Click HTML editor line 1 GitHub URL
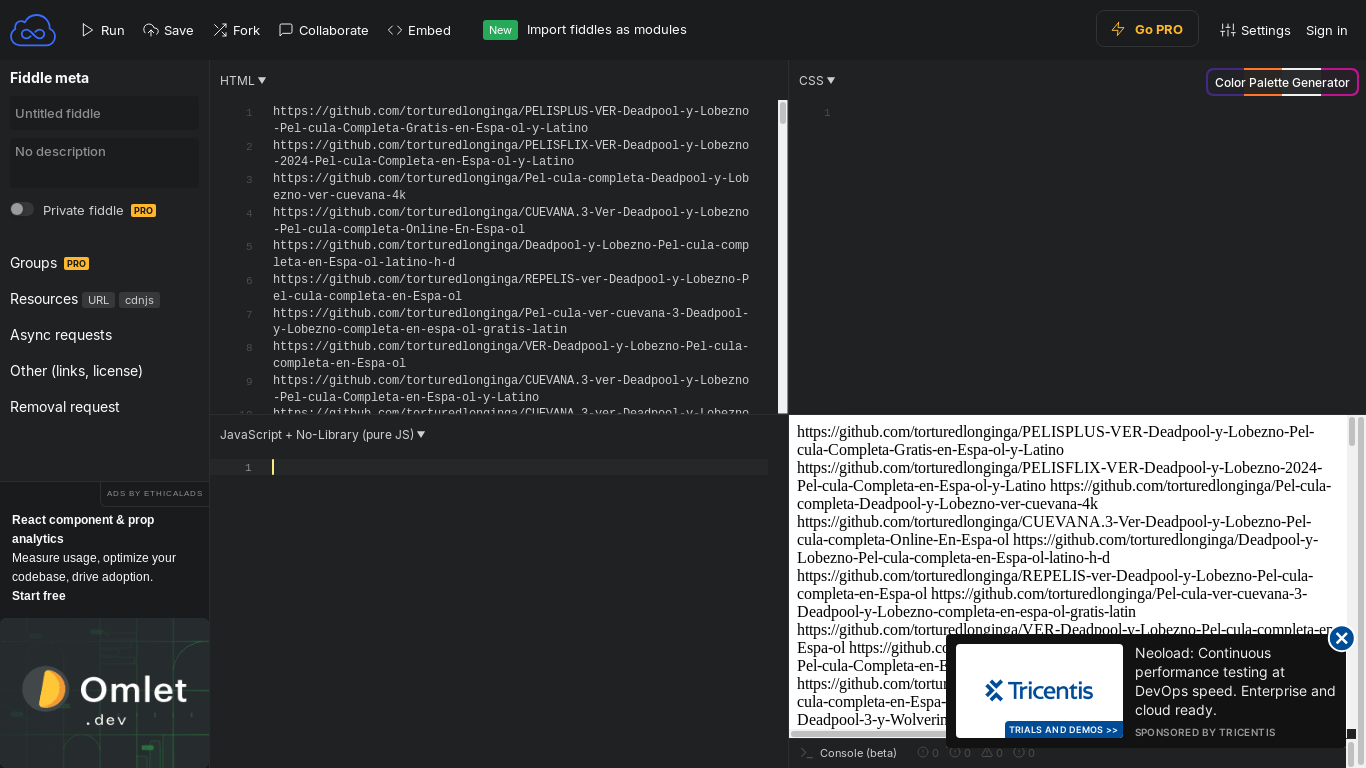This screenshot has height=768, width=1366. coord(510,120)
